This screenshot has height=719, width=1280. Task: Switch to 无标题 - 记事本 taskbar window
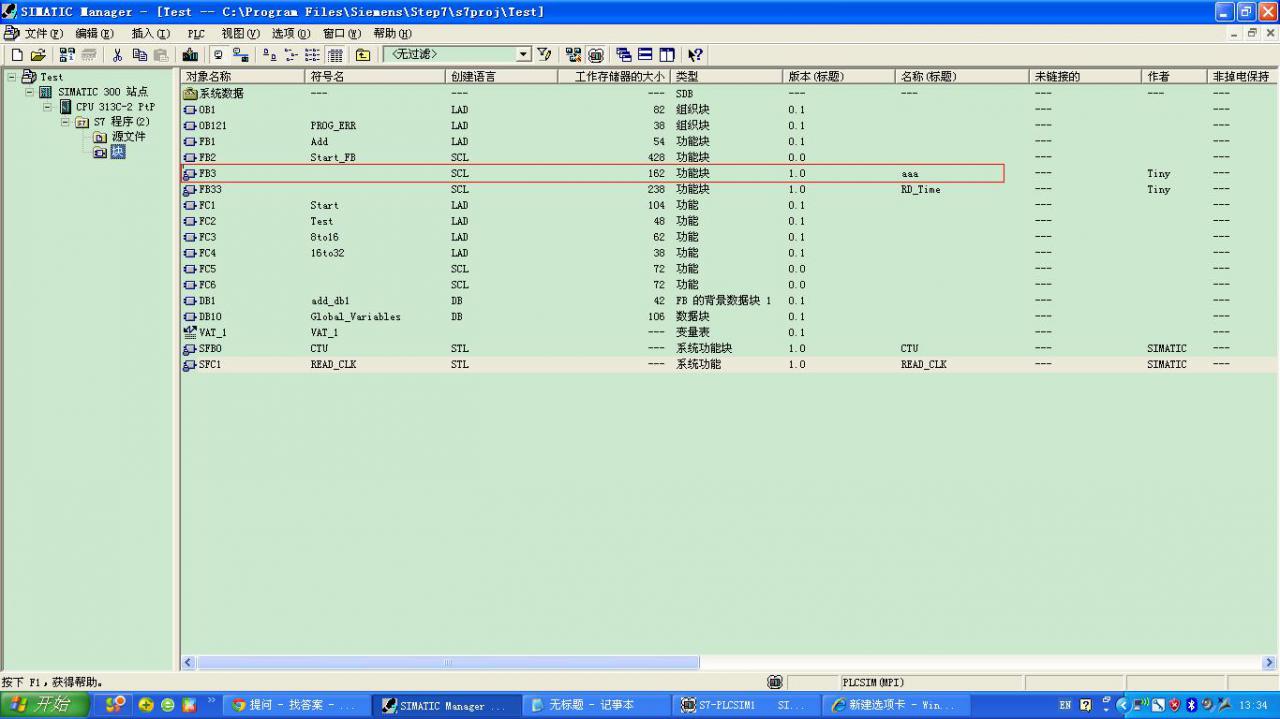coord(596,705)
